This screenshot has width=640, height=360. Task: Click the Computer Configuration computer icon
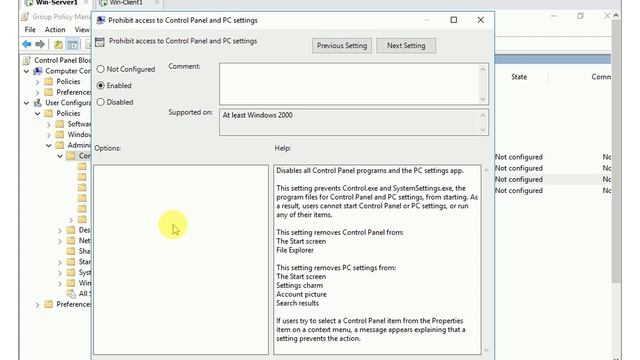click(38, 71)
